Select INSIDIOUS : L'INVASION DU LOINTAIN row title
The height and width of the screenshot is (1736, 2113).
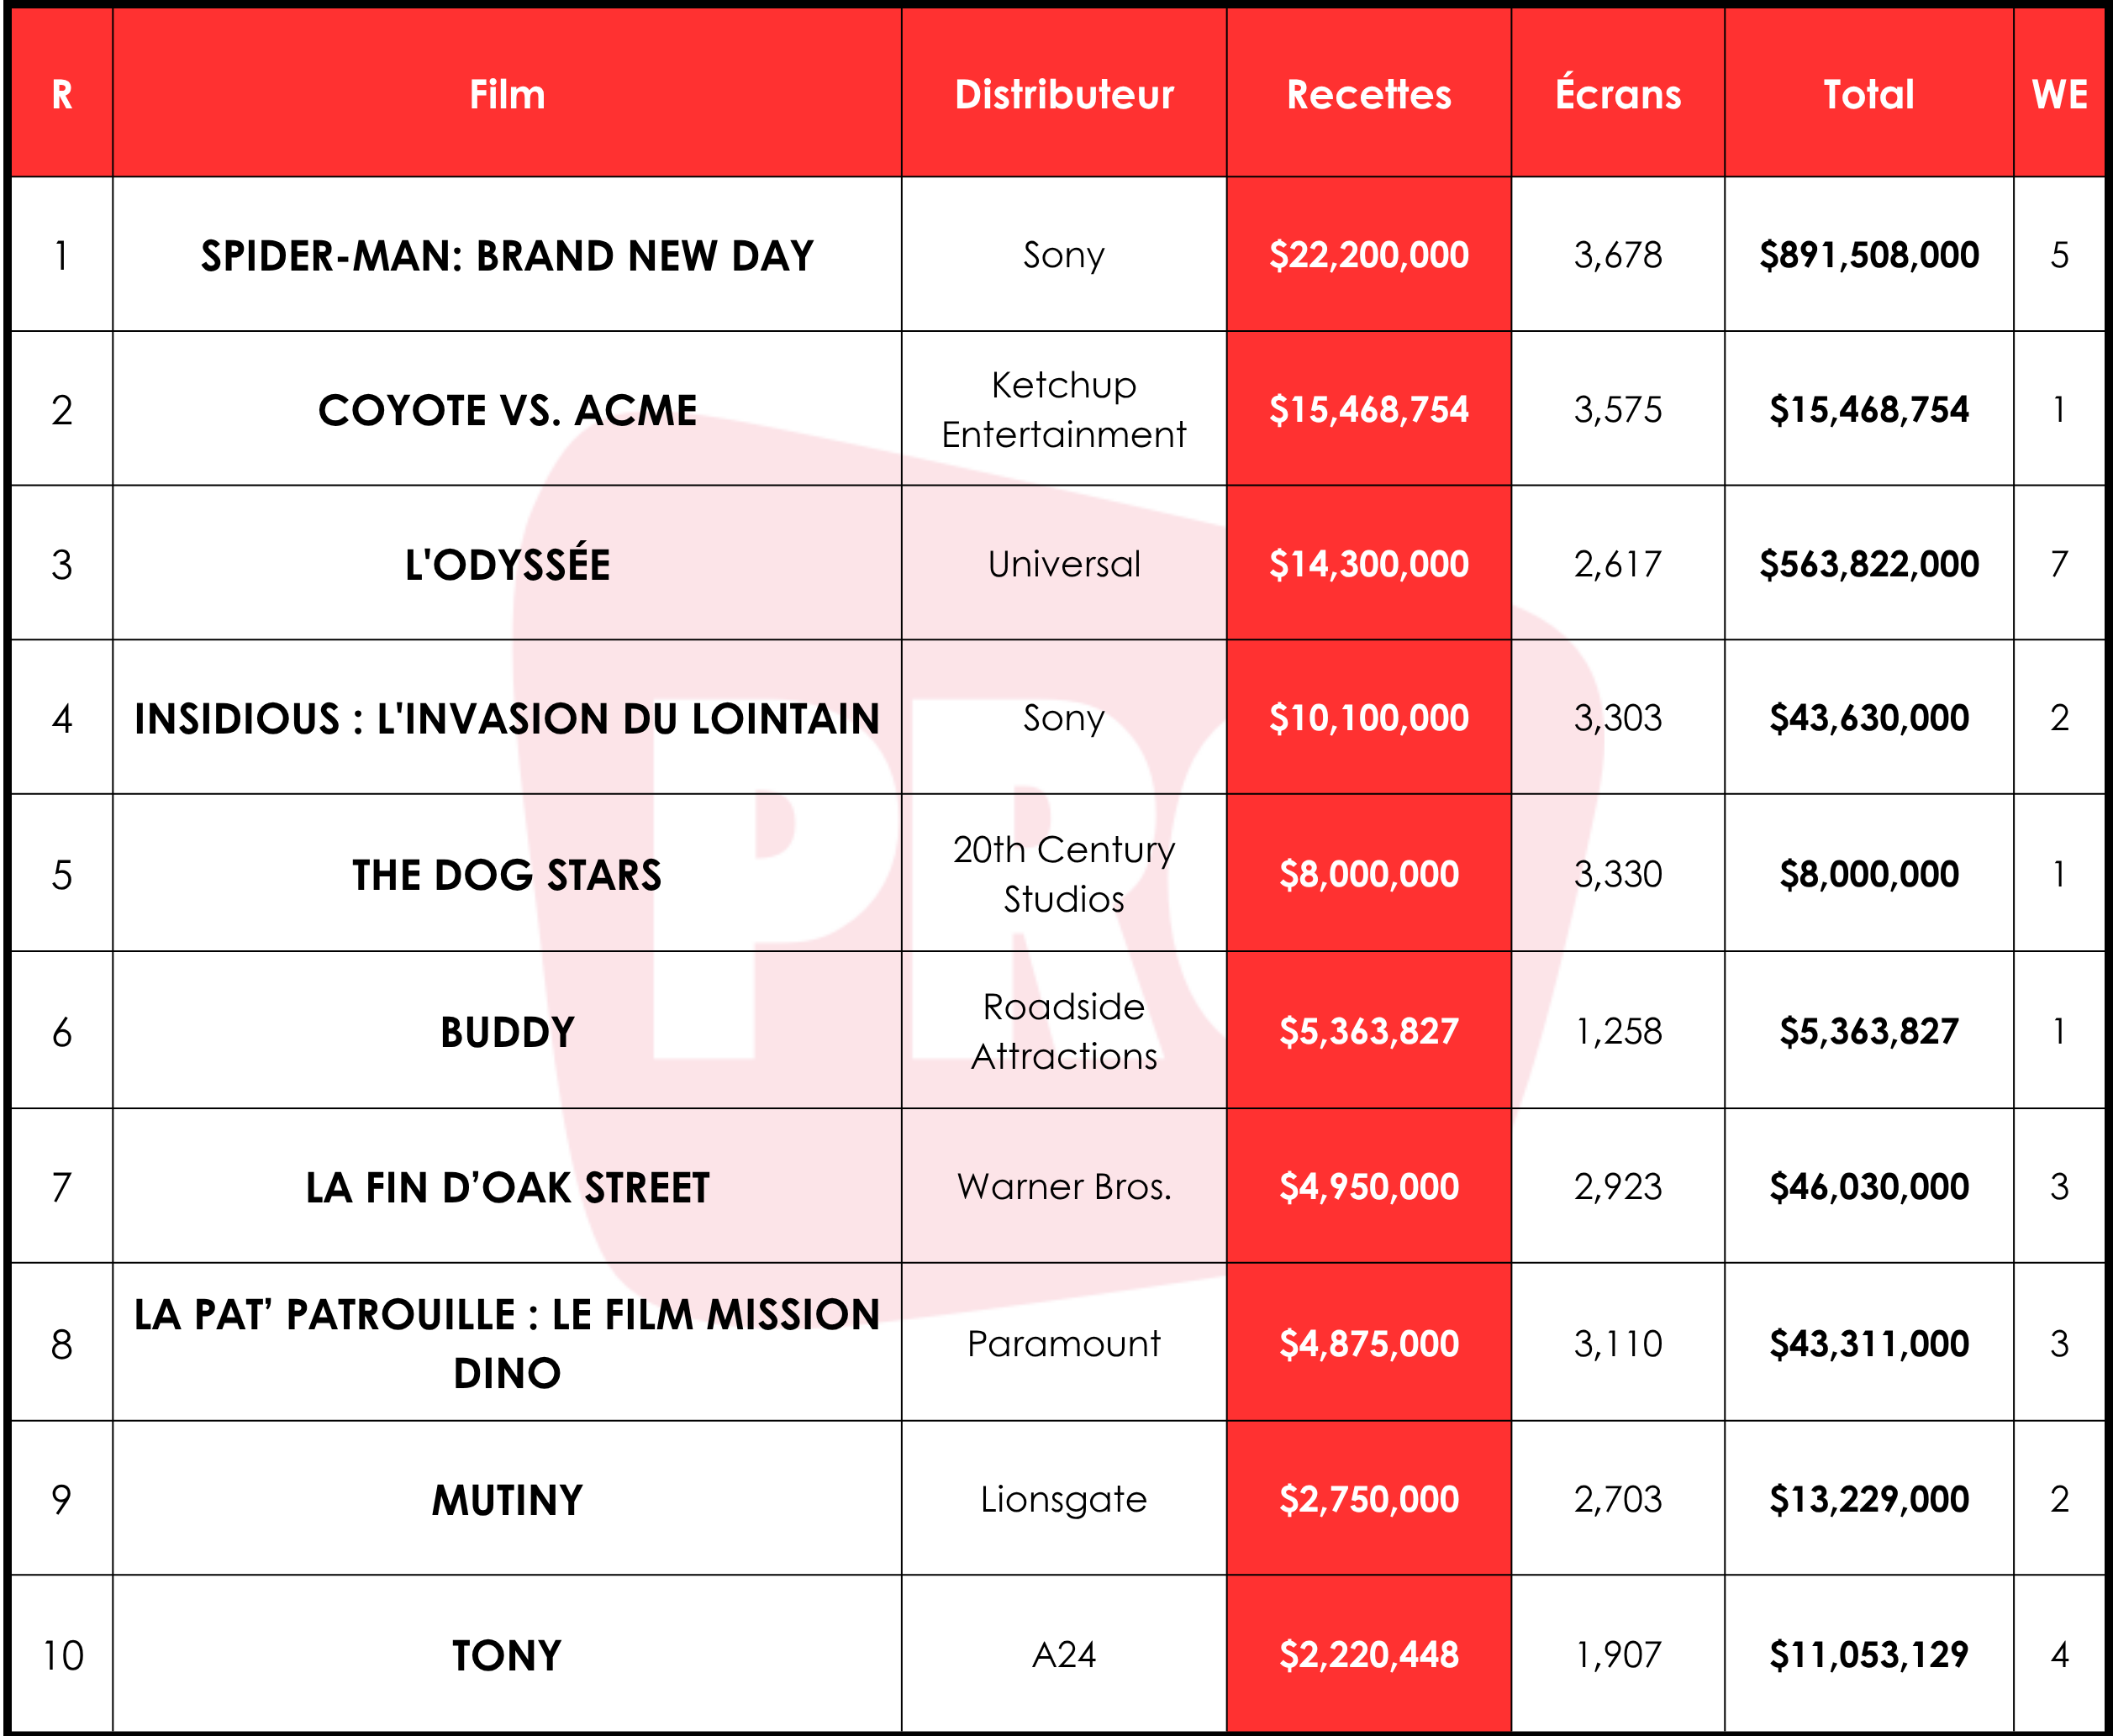click(x=507, y=718)
